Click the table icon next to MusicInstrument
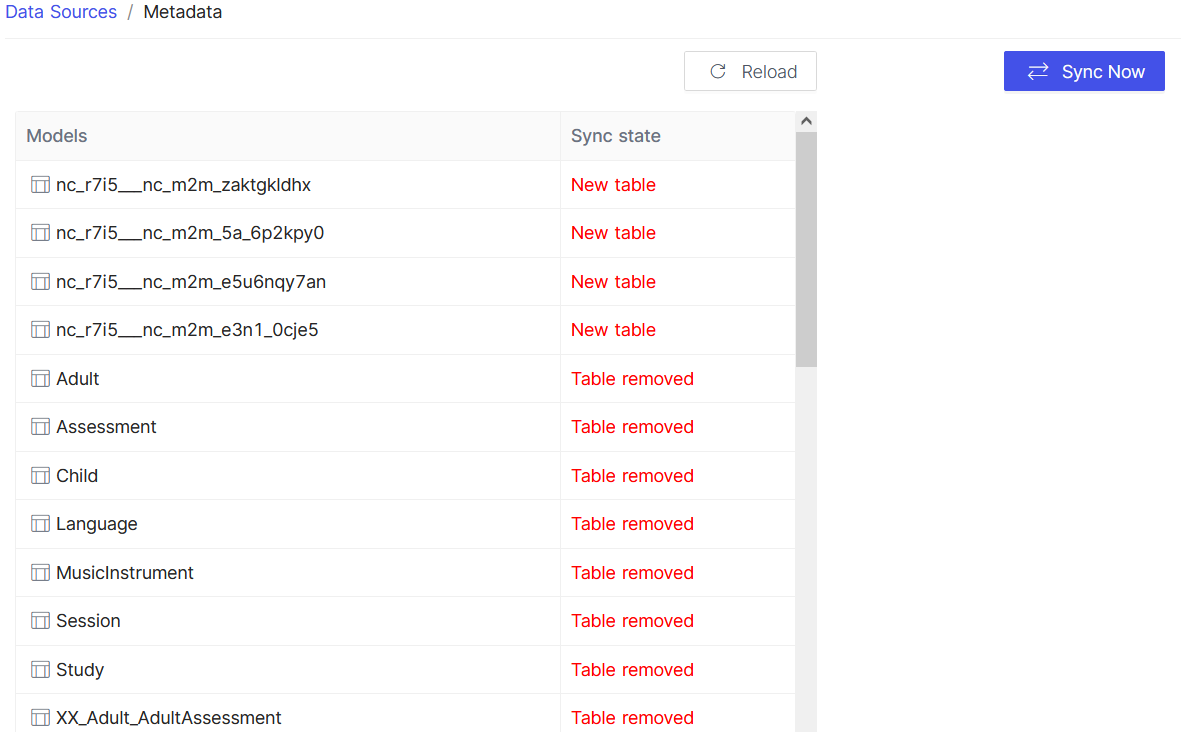1181x732 pixels. 40,572
